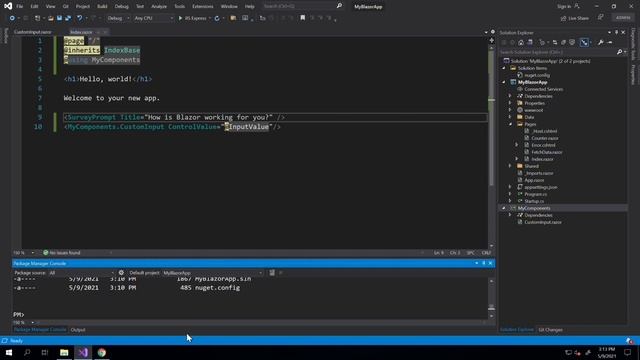Viewport: 640px width, 360px height.
Task: Open the Help menu
Action: pyautogui.click(x=249, y=7)
